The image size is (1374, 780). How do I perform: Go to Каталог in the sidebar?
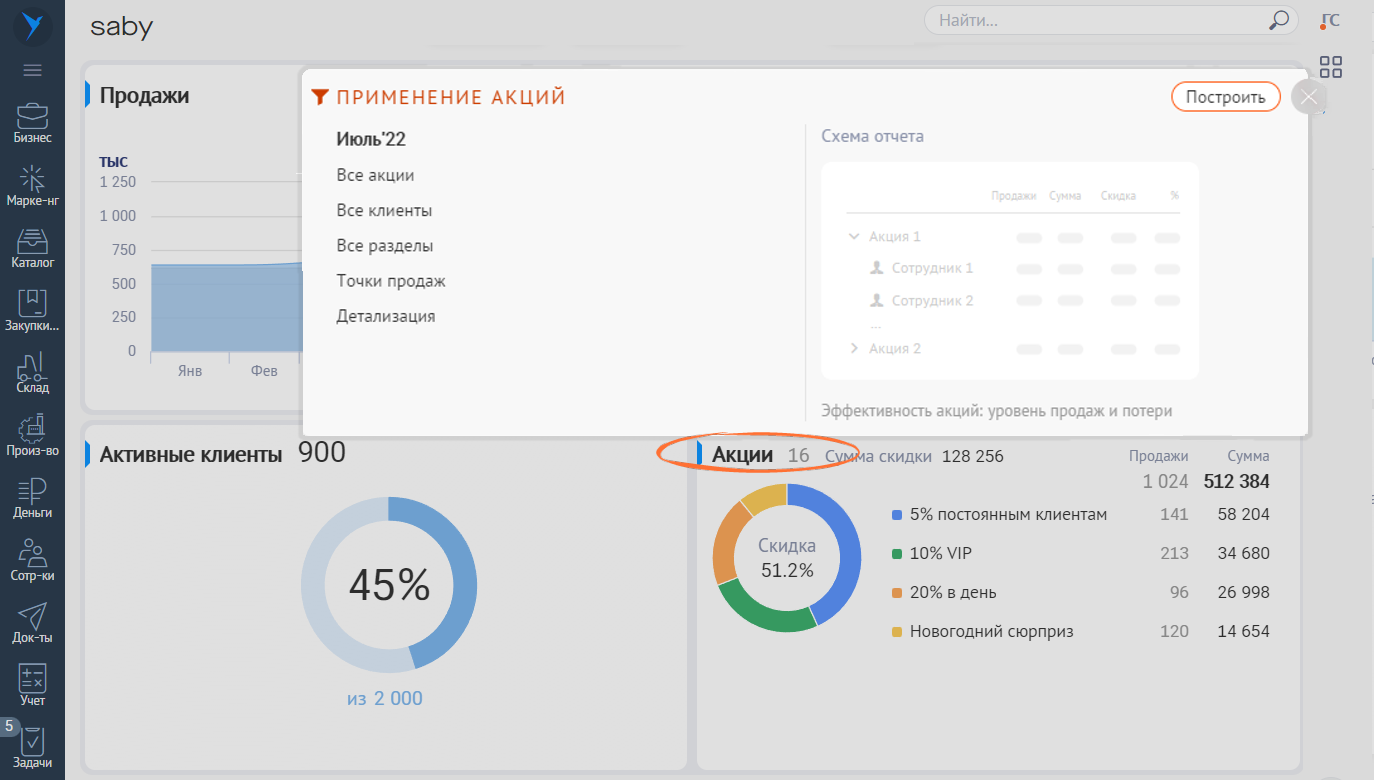coord(32,248)
